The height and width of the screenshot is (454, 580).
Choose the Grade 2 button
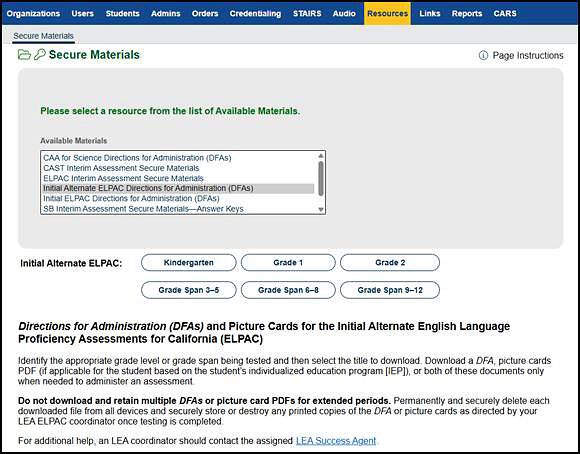(x=390, y=263)
